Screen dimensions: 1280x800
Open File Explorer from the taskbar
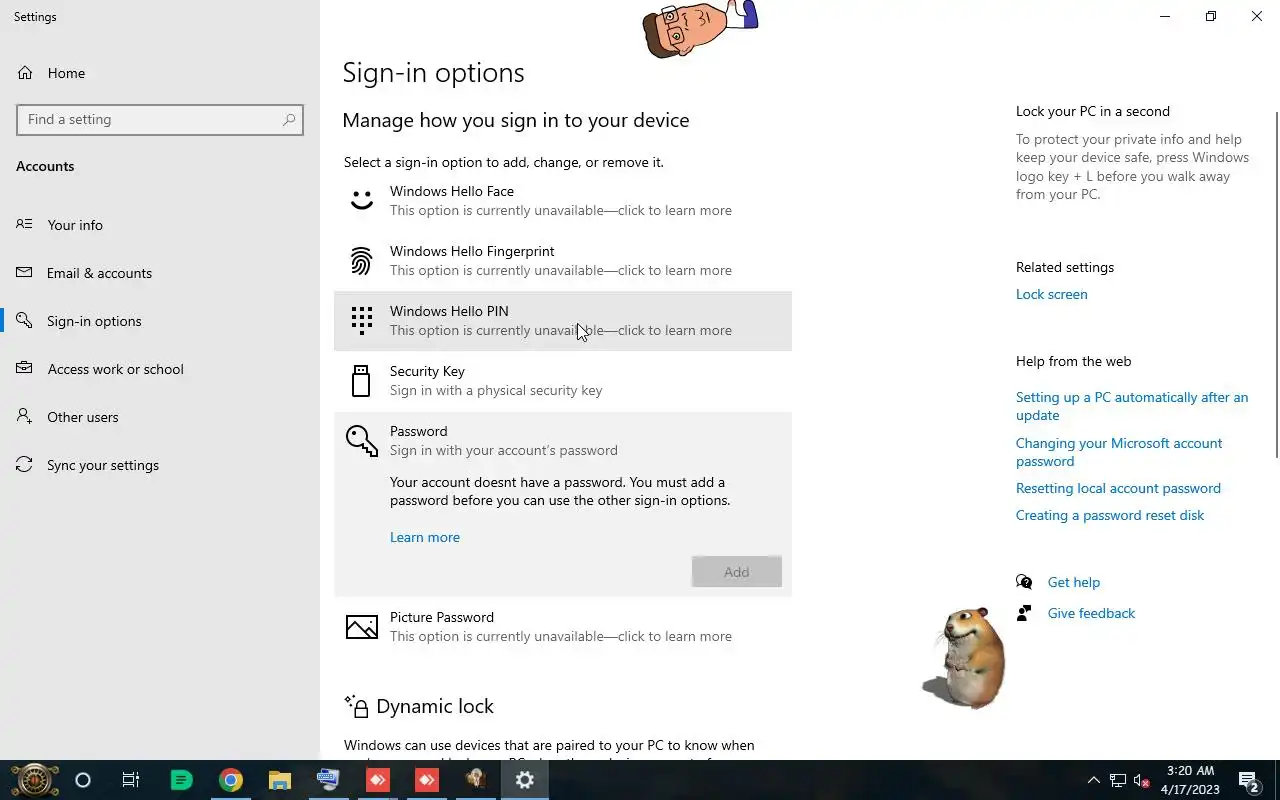pyautogui.click(x=280, y=780)
